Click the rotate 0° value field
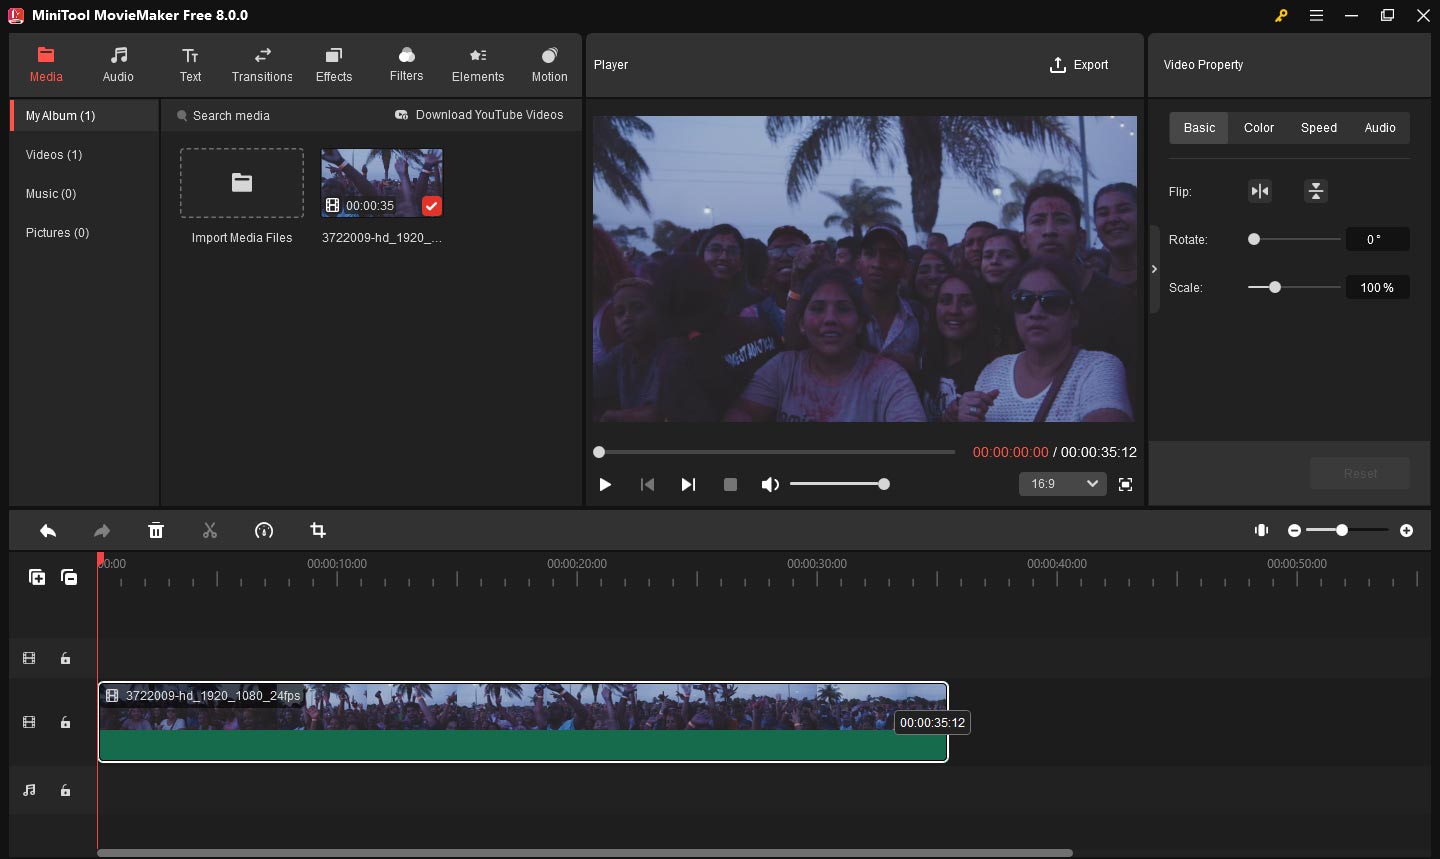 pyautogui.click(x=1377, y=239)
